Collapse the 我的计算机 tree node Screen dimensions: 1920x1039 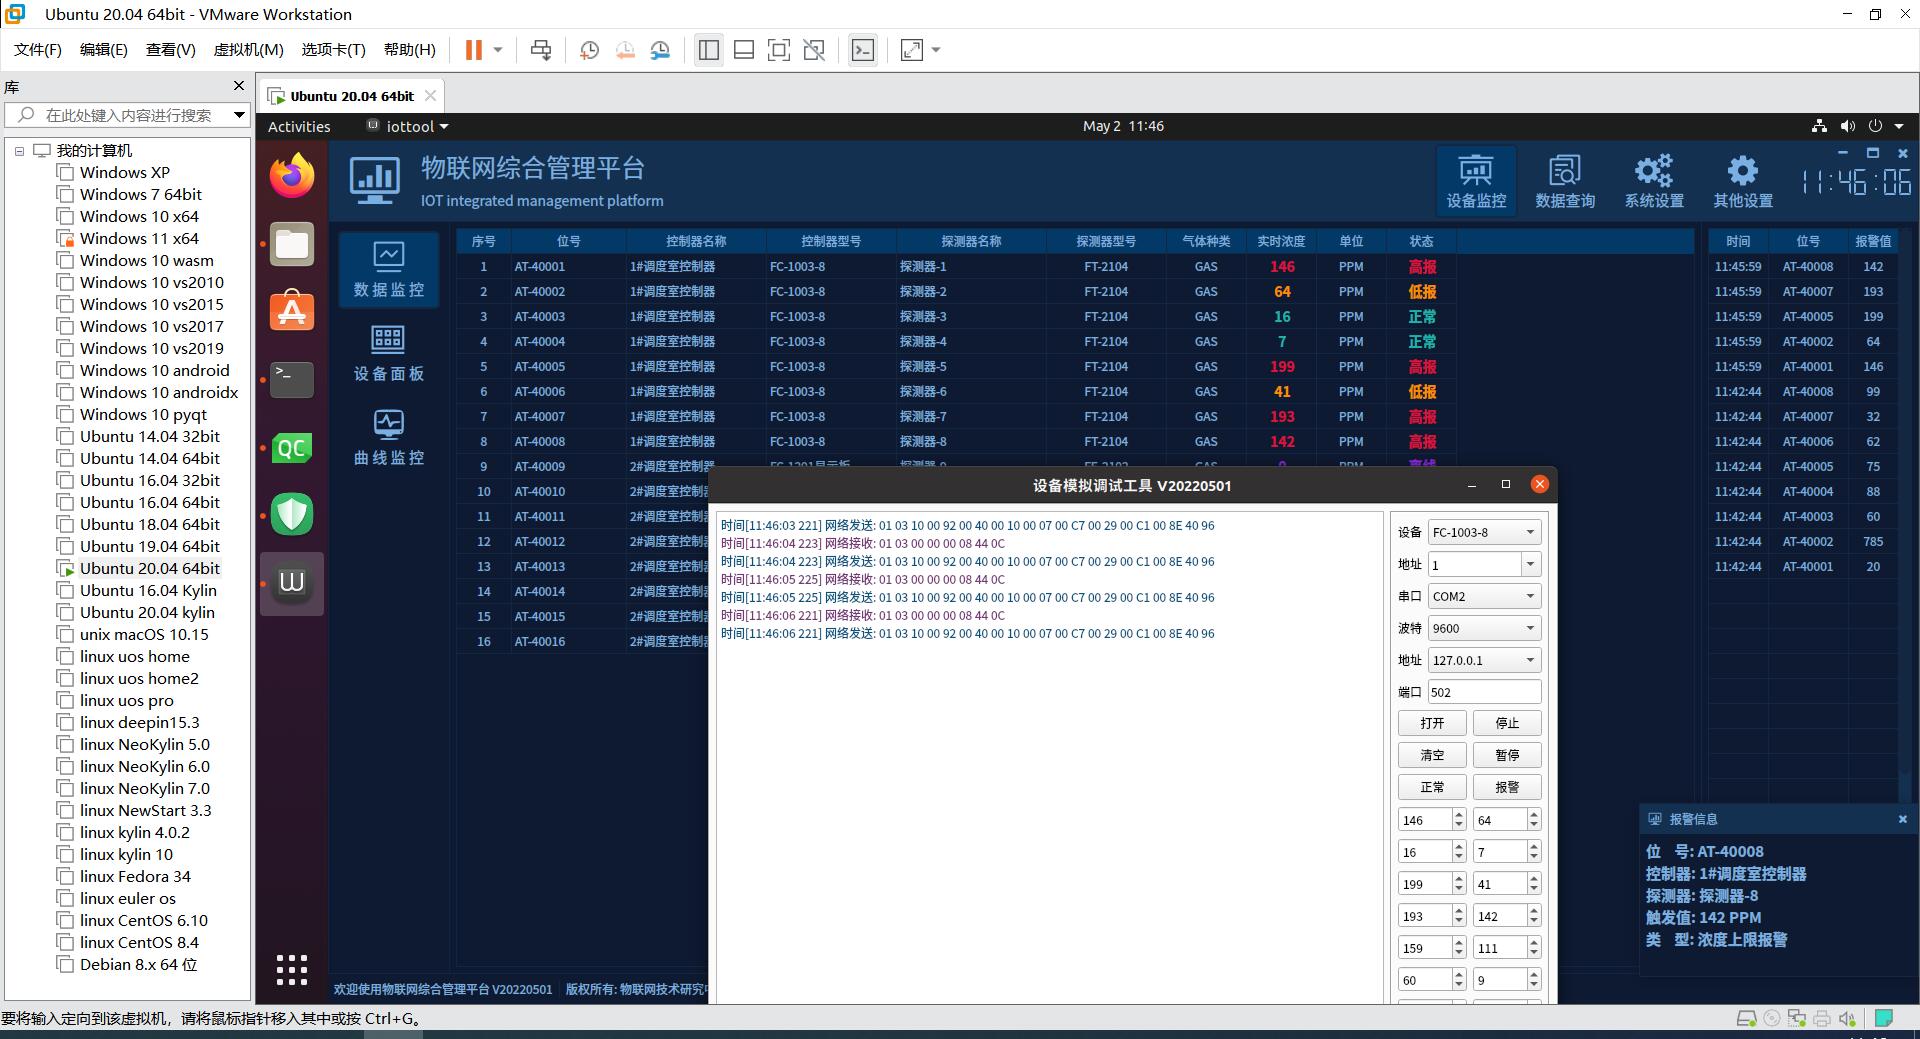coord(19,151)
